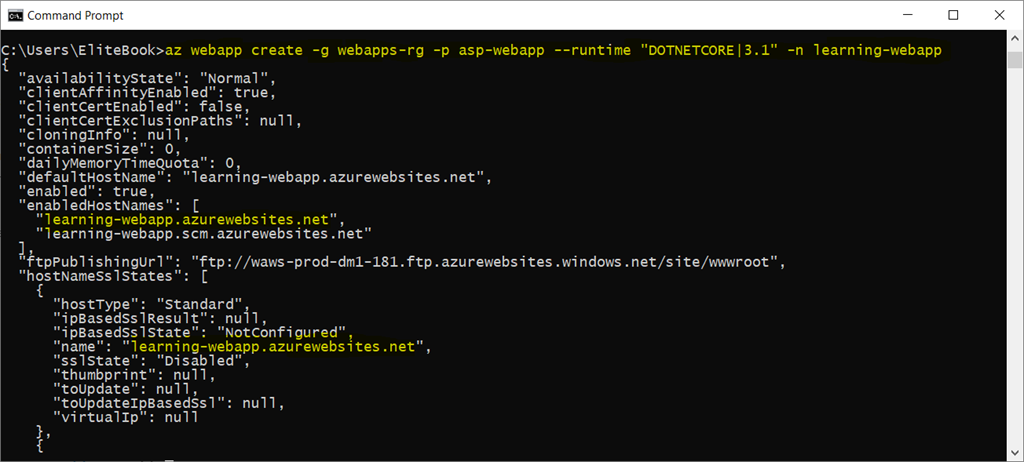The image size is (1024, 462).
Task: Minimize the Command Prompt window
Action: pos(907,15)
